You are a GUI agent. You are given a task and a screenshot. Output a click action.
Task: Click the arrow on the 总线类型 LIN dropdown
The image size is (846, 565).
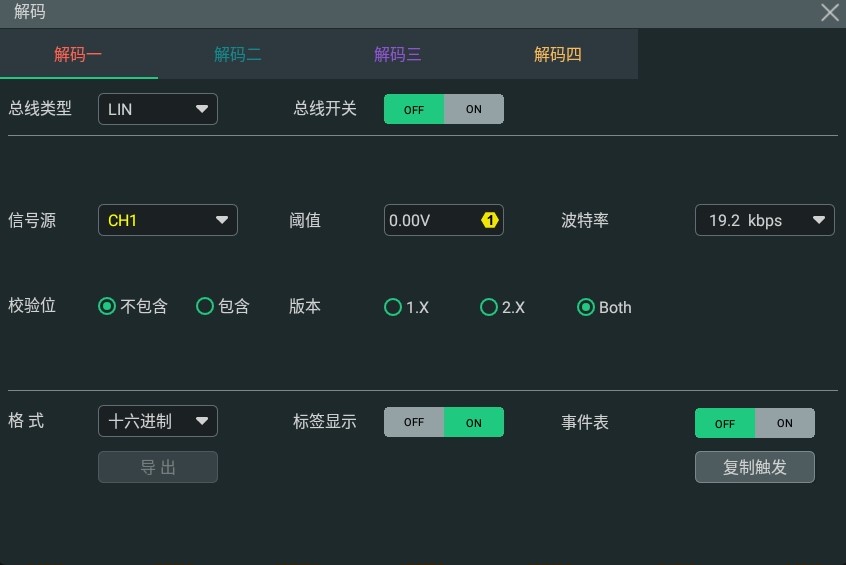(202, 109)
